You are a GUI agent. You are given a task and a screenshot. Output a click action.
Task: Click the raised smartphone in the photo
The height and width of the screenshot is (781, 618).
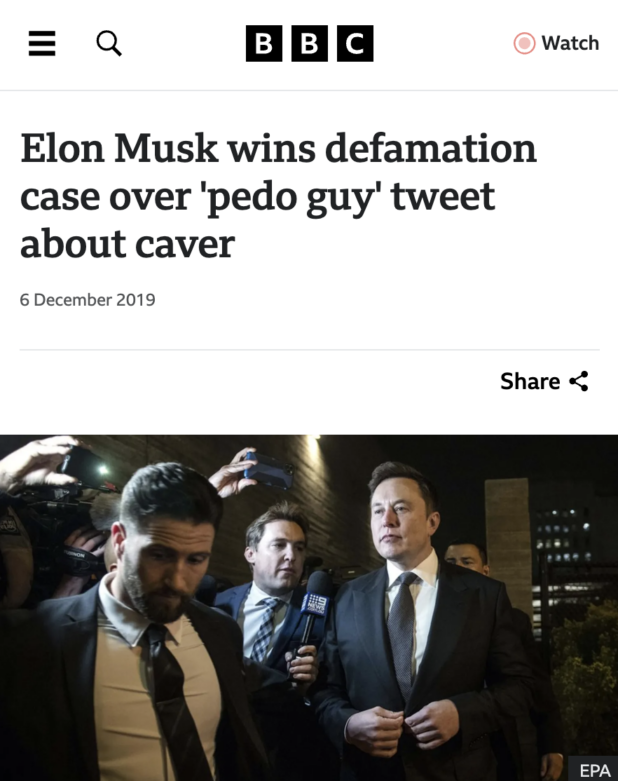tap(270, 470)
